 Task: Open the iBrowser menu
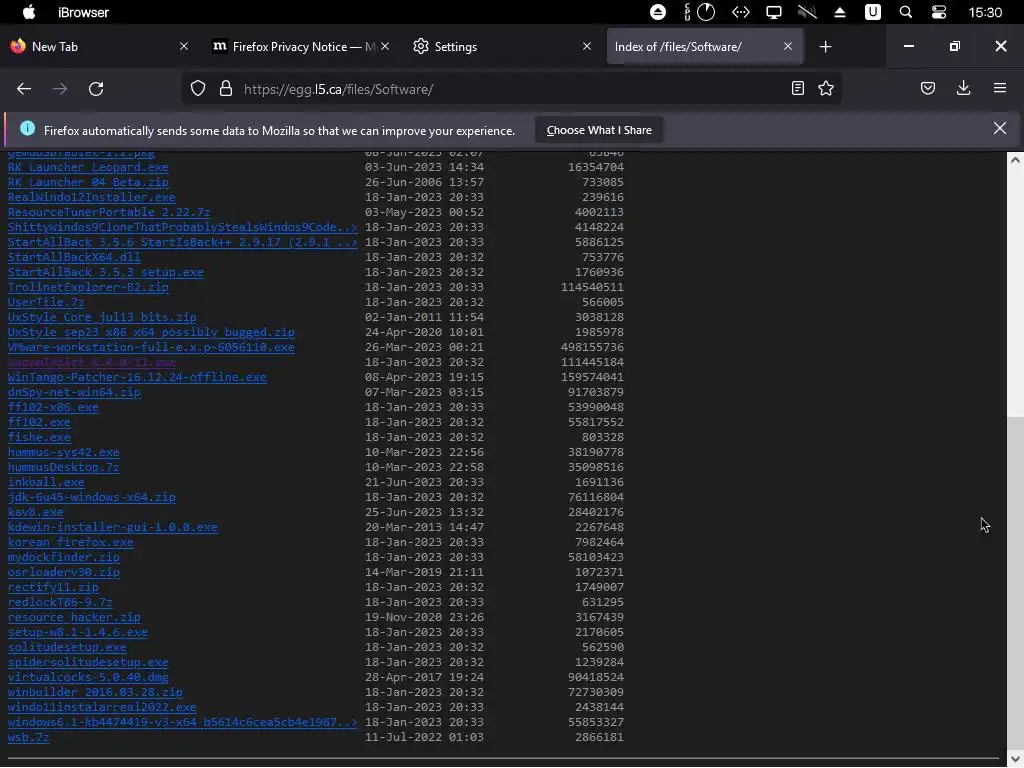coord(83,12)
